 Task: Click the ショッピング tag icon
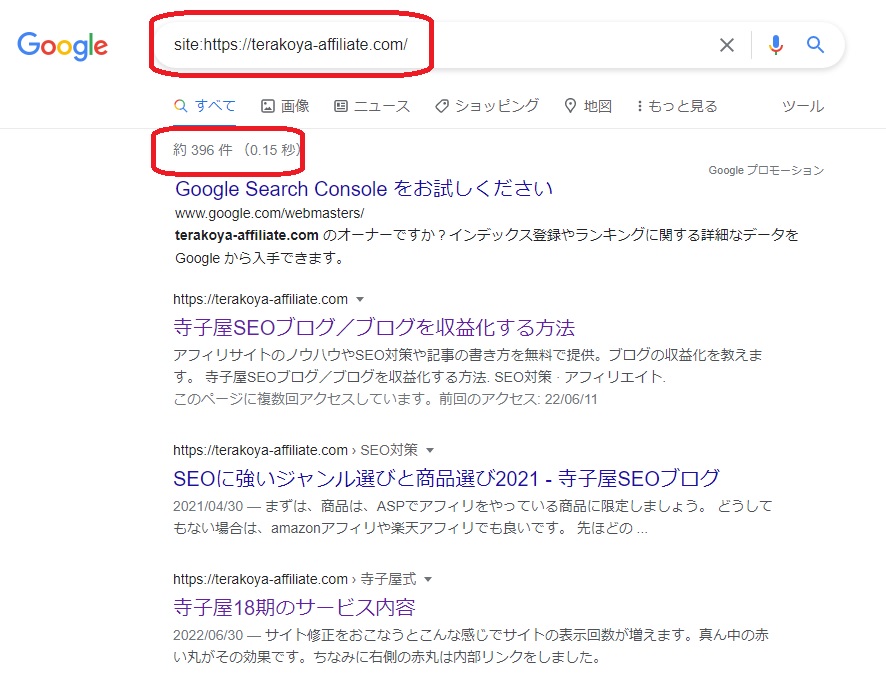click(x=442, y=106)
